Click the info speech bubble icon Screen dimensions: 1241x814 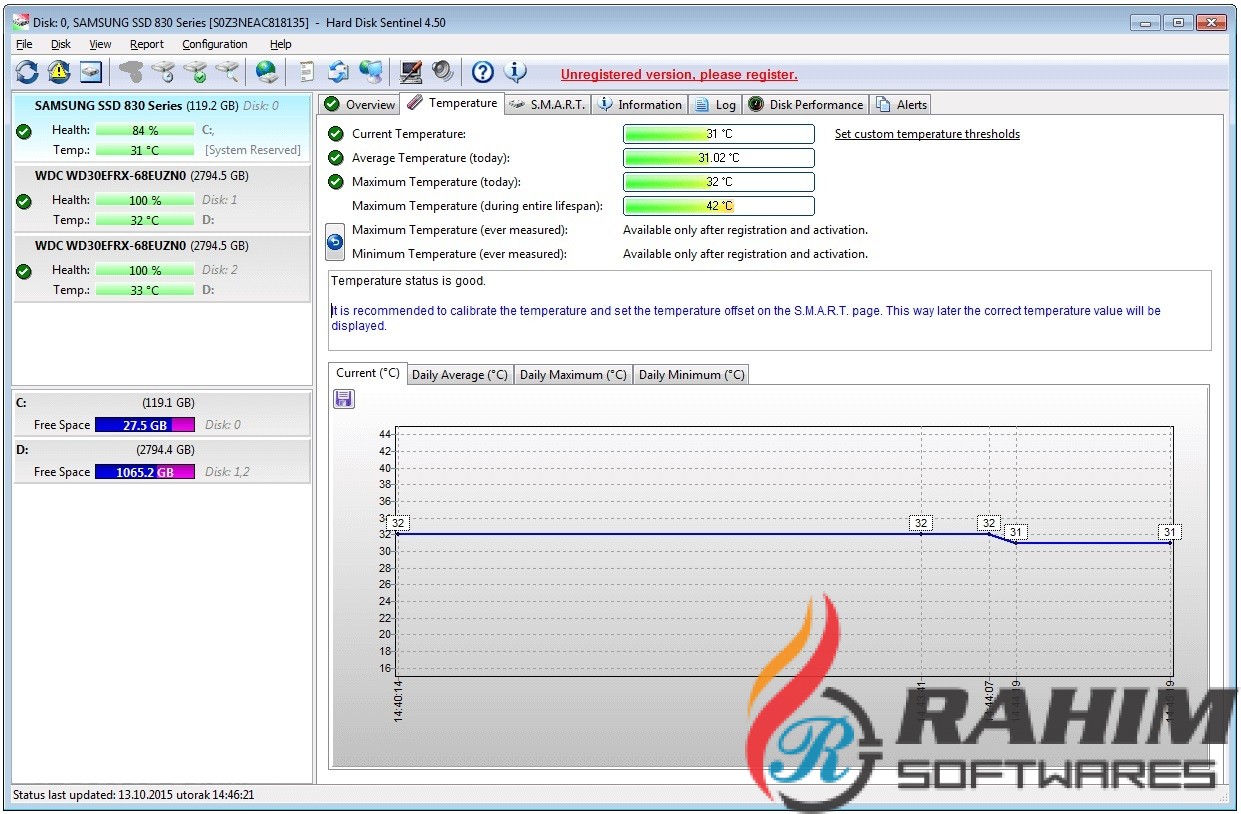point(515,72)
